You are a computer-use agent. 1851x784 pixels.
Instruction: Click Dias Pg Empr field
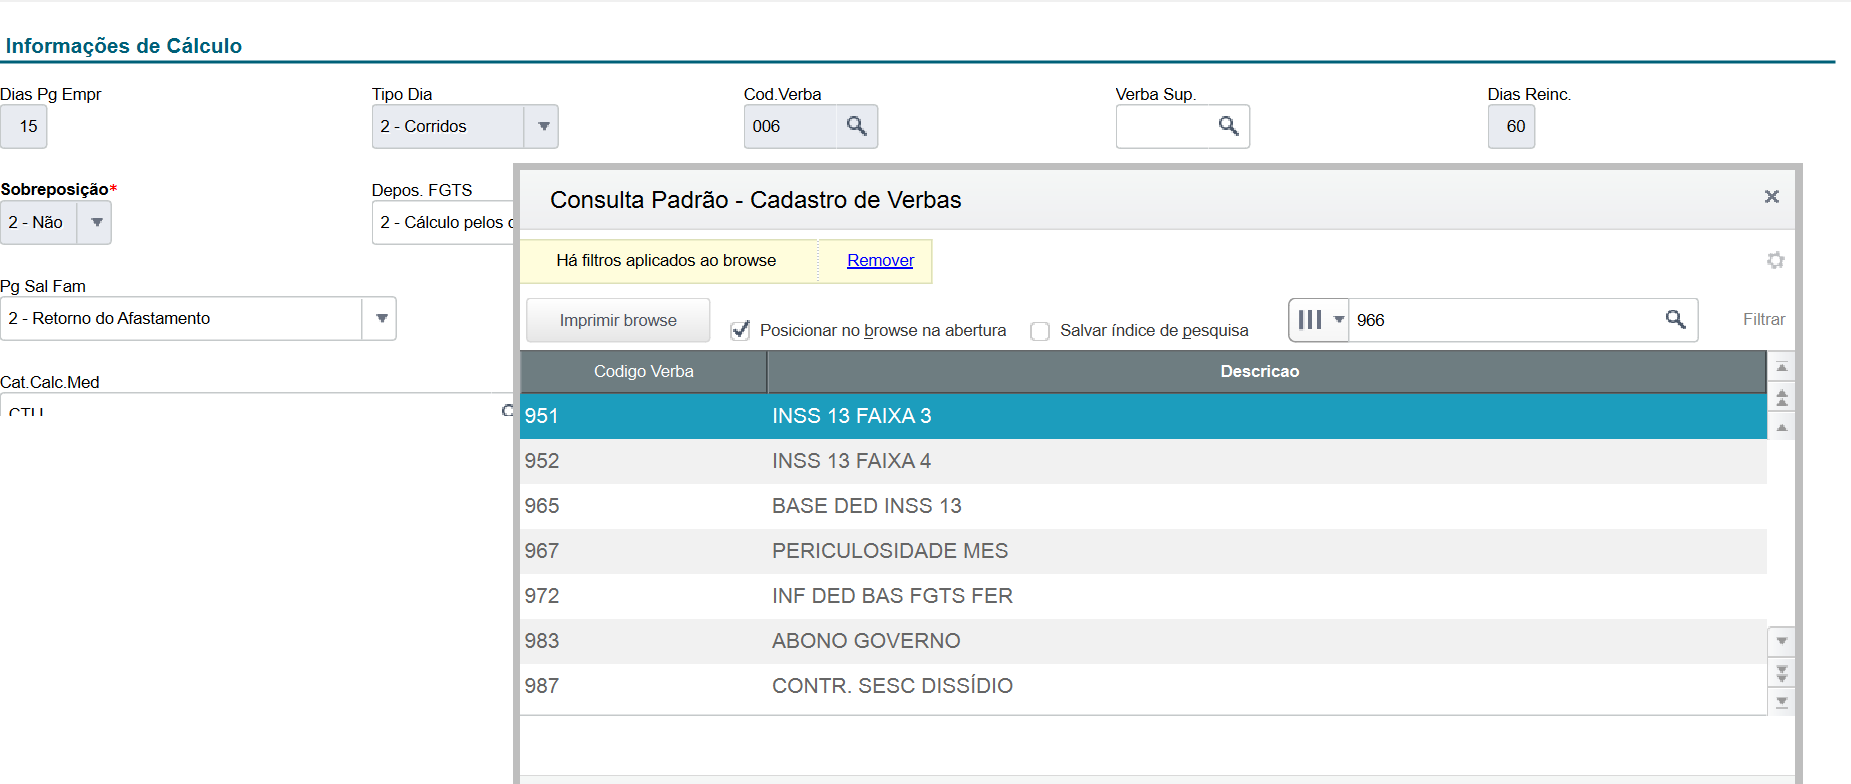pyautogui.click(x=24, y=126)
